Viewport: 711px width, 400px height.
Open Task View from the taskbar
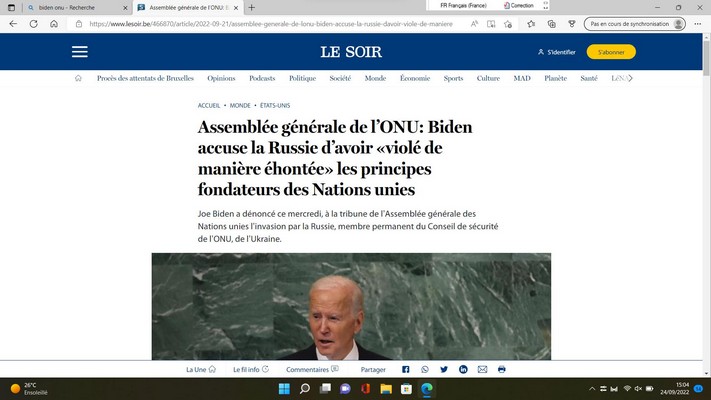pos(325,389)
